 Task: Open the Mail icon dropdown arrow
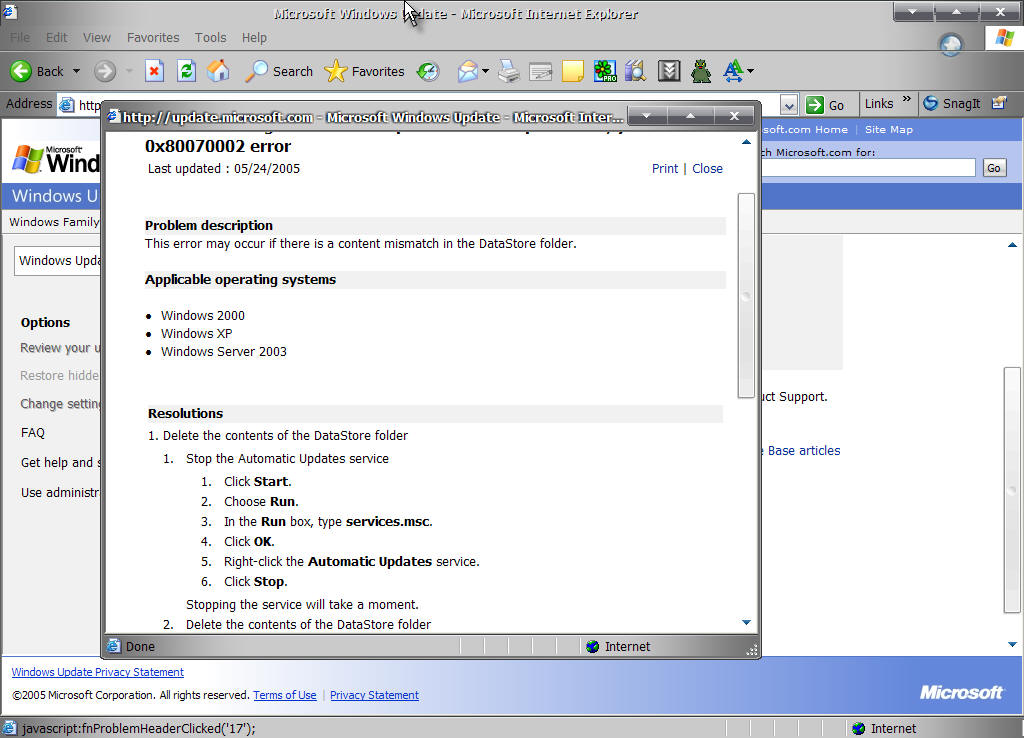485,71
